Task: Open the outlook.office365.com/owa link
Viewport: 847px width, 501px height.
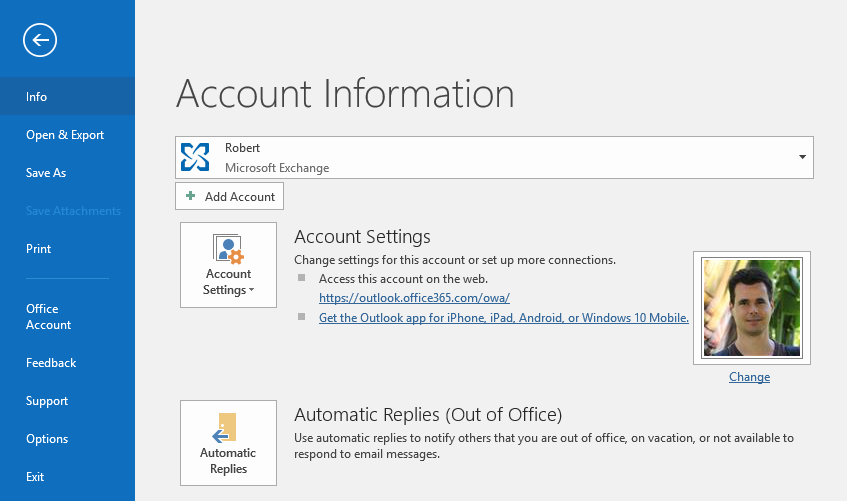Action: pos(414,298)
